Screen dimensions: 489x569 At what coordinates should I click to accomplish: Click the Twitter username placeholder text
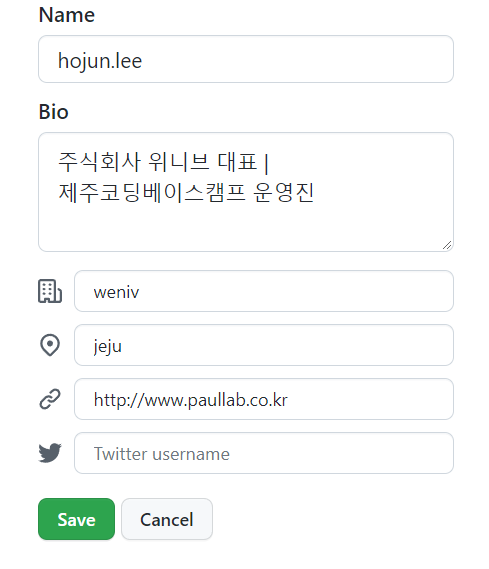pos(162,454)
